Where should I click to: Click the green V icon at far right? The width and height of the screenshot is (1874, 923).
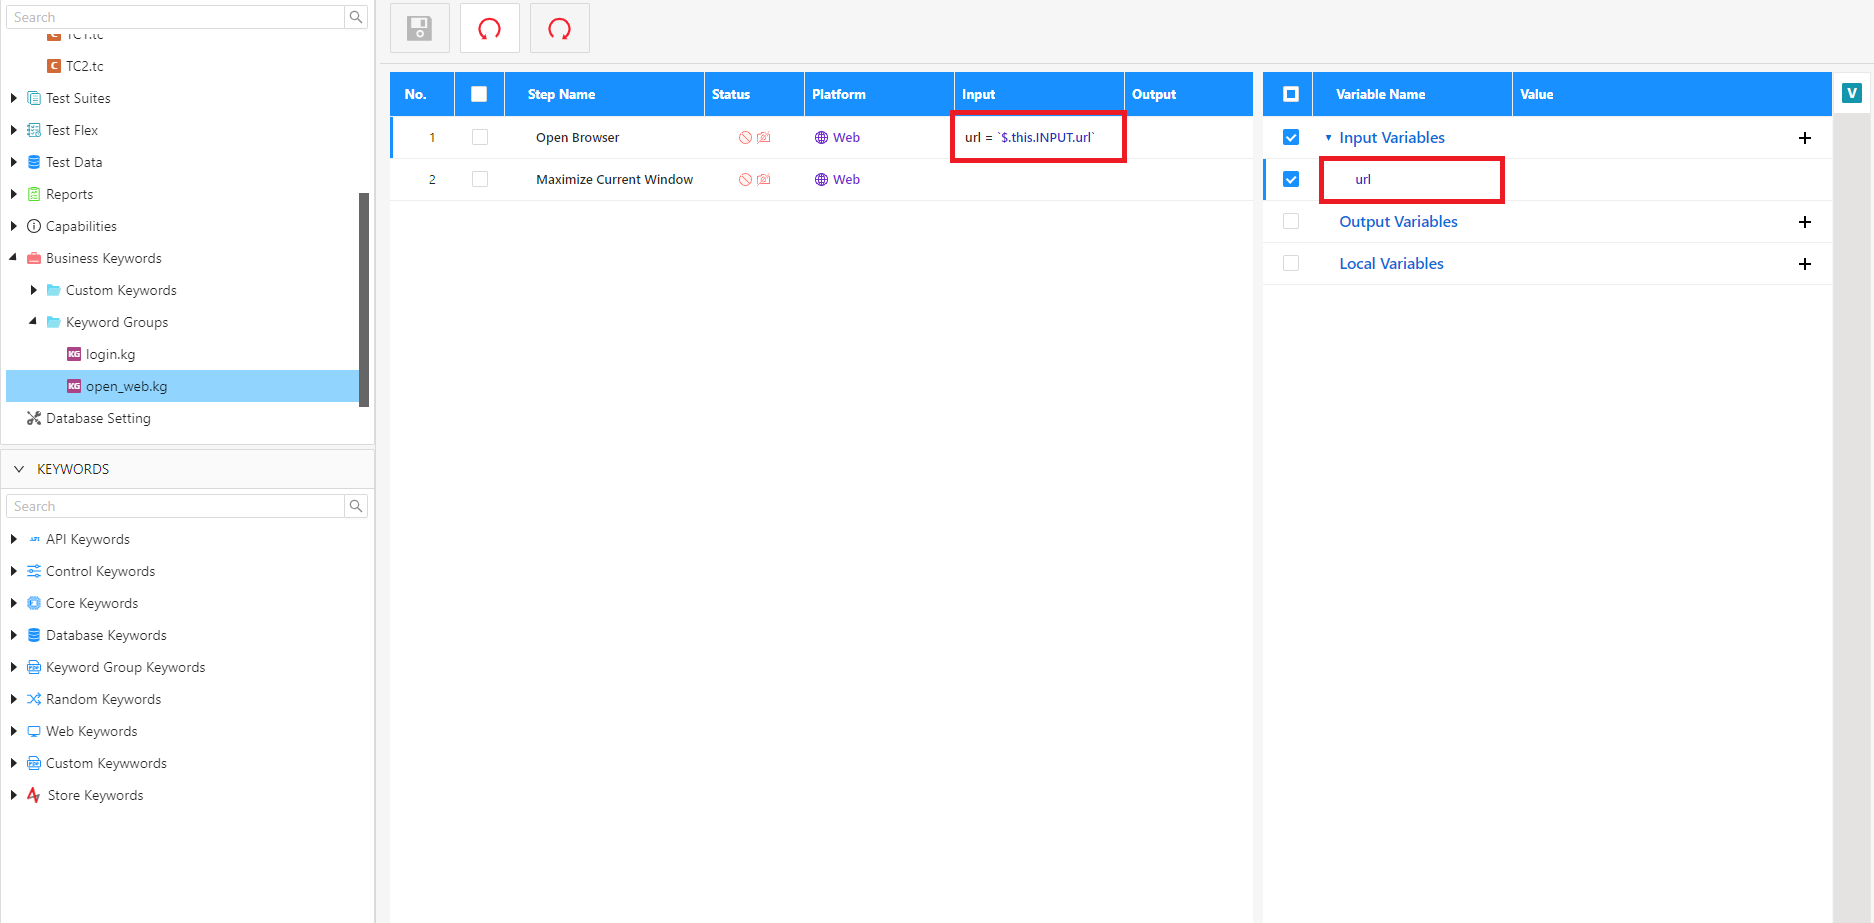(1852, 93)
